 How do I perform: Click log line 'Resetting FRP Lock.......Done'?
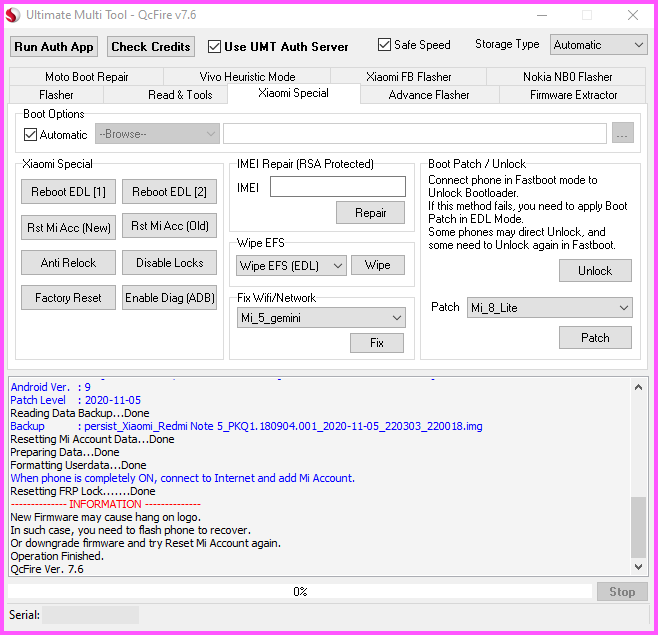pyautogui.click(x=83, y=491)
